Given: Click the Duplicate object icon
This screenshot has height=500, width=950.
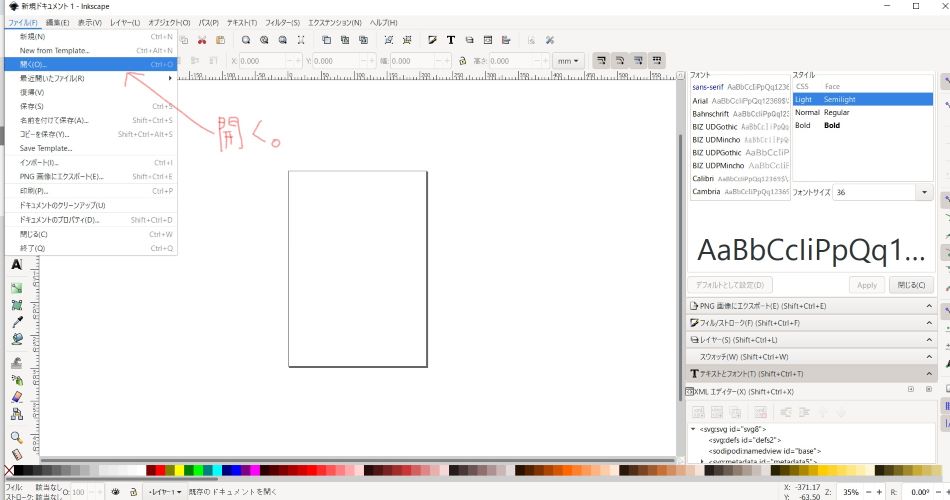Looking at the screenshot, I should pyautogui.click(x=326, y=40).
